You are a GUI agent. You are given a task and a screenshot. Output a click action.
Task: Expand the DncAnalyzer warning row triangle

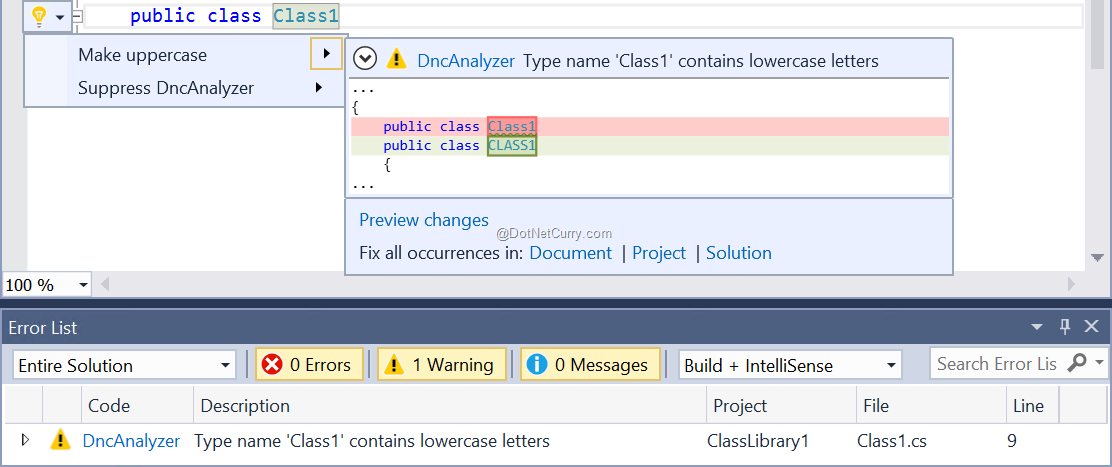point(26,440)
